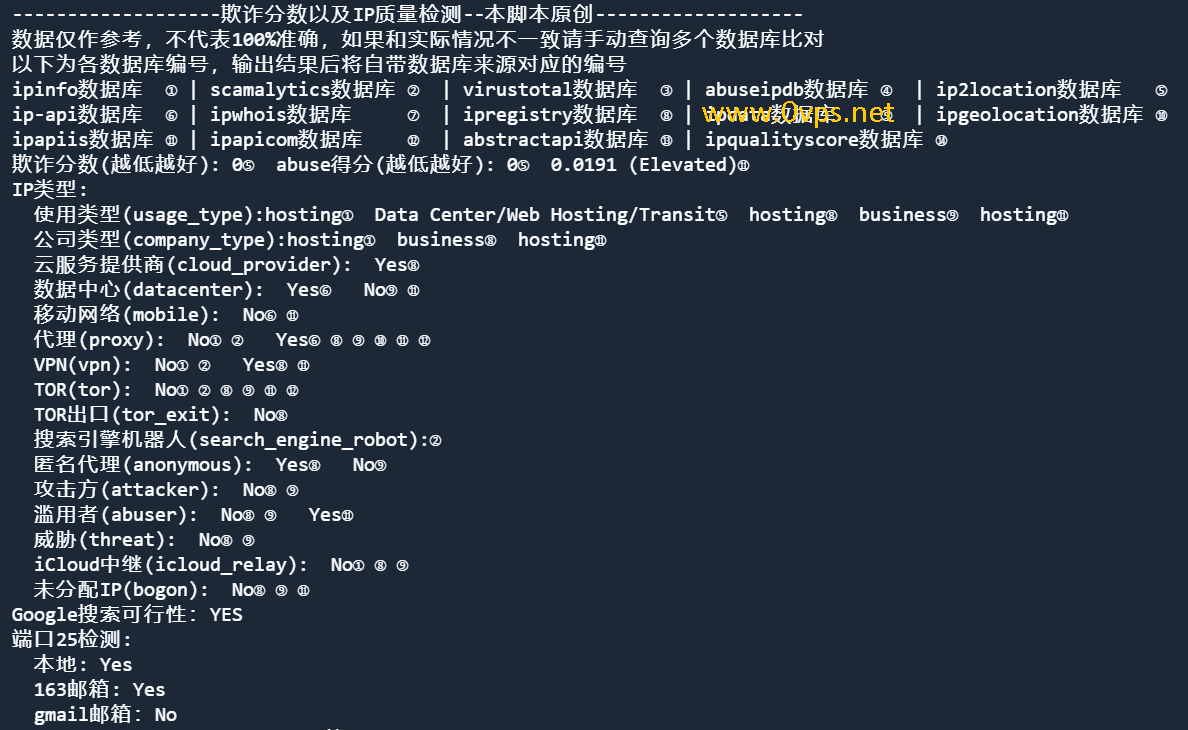Click the www.0vps.net watermark link
Image resolution: width=1188 pixels, height=730 pixels.
coord(798,114)
